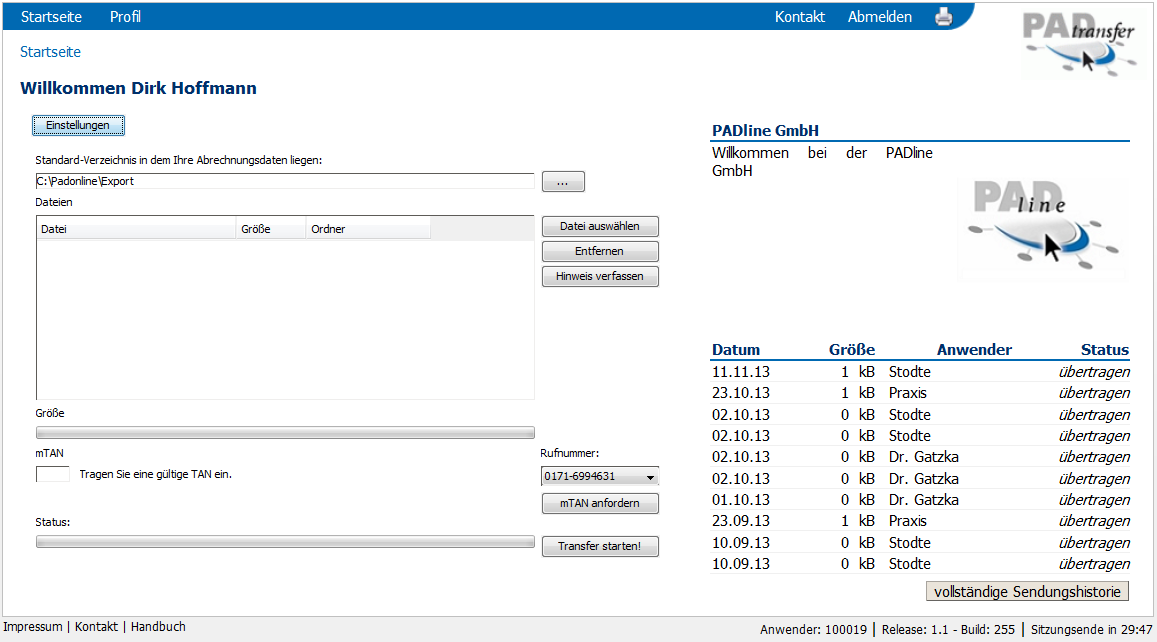1157x642 pixels.
Task: Focus the mTAN input field
Action: [x=53, y=474]
